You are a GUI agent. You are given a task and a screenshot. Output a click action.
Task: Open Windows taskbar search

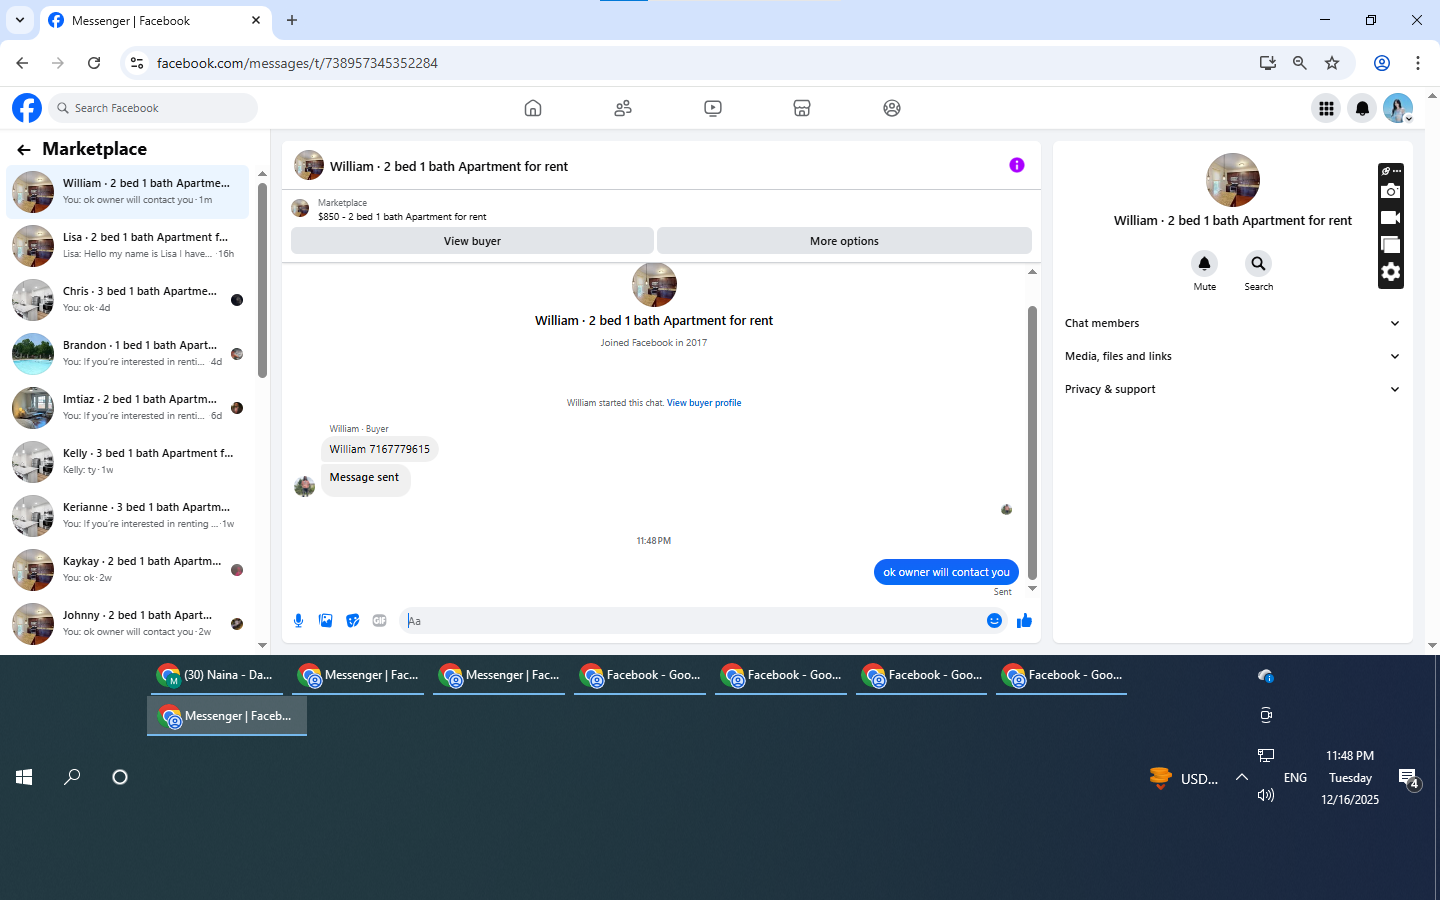(72, 777)
